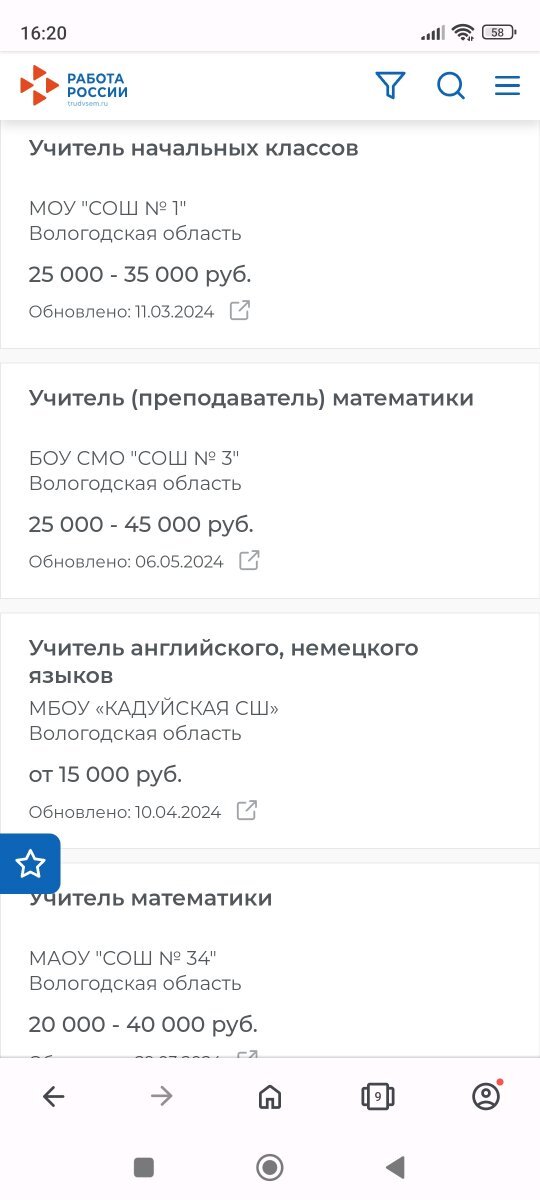Open Учитель английского, немецкого языков vacancy
540x1200 pixels.
[224, 661]
